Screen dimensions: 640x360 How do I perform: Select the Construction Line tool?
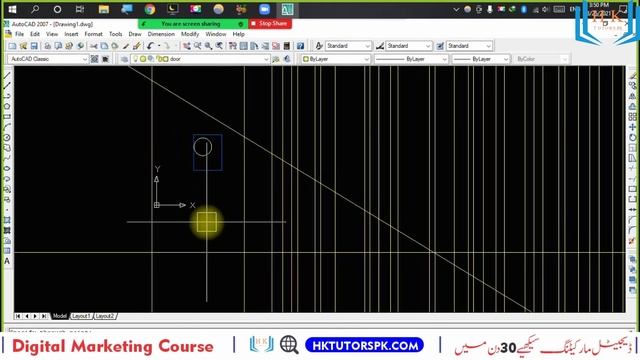[7, 86]
